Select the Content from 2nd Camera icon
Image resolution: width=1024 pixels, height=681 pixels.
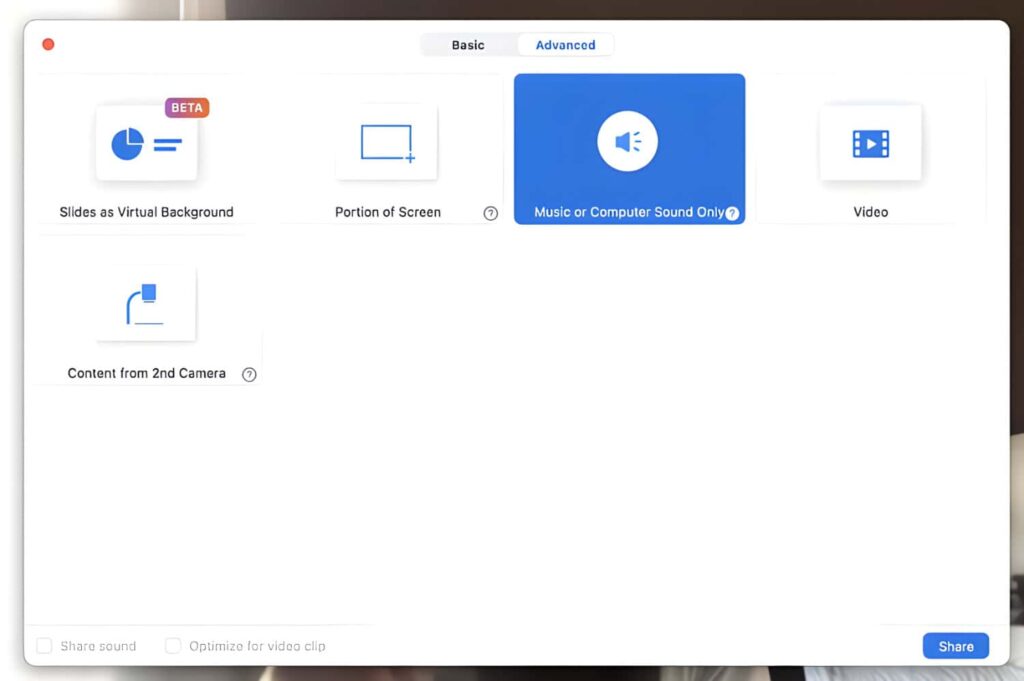pos(146,305)
